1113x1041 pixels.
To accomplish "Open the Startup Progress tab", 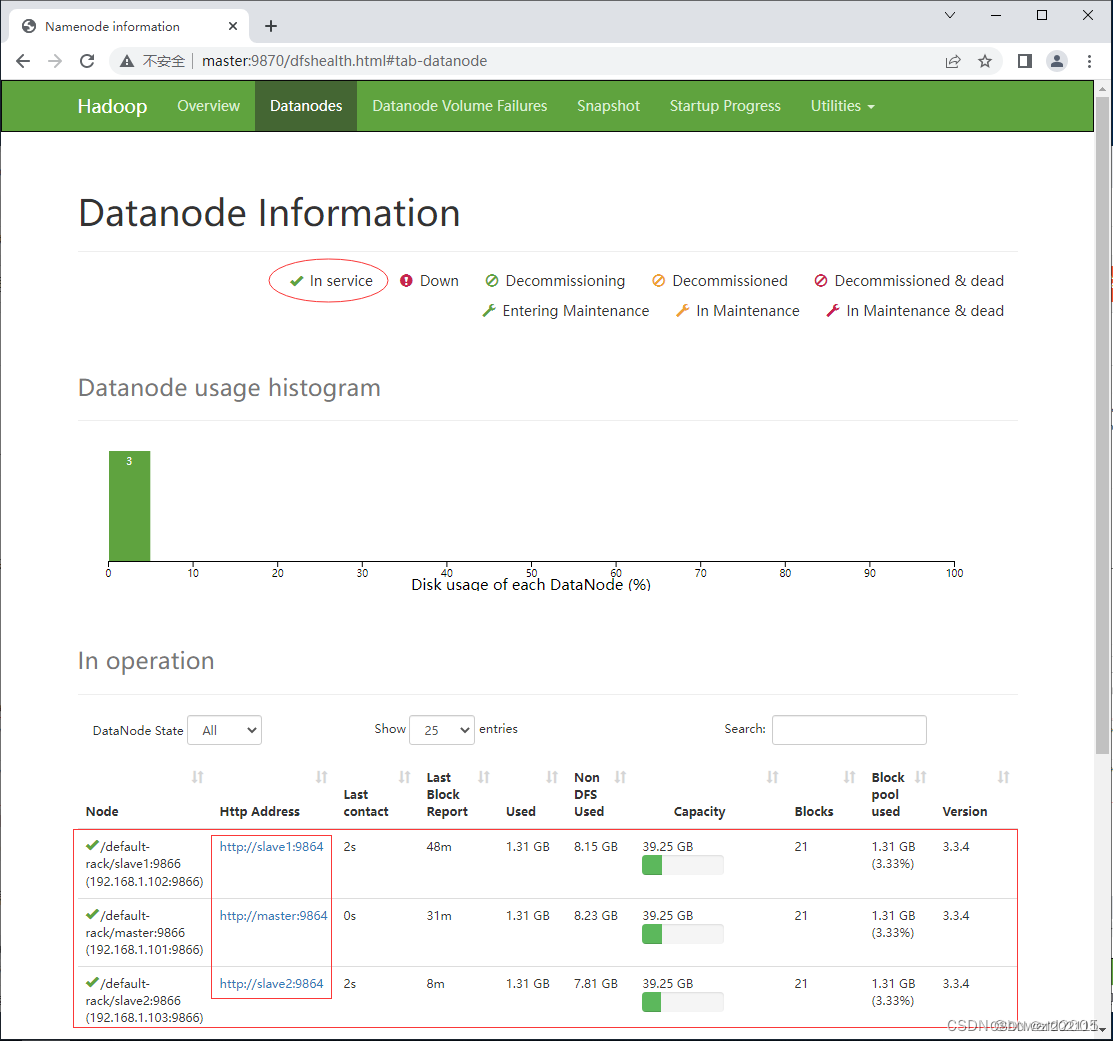I will 725,106.
